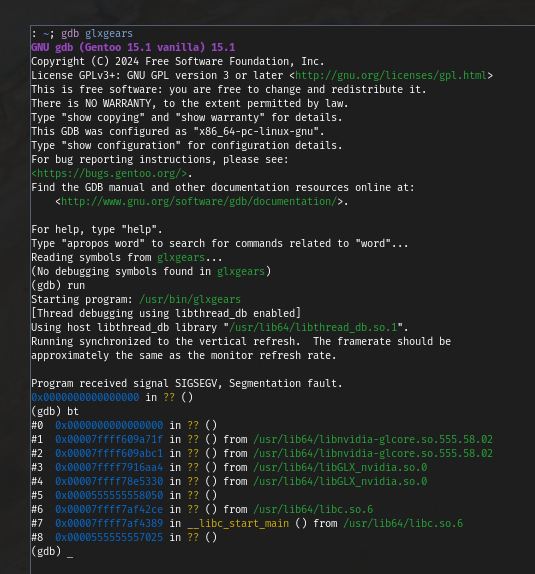Open the GDB documentation URL
Viewport: 535px width, 574px height.
pos(199,201)
